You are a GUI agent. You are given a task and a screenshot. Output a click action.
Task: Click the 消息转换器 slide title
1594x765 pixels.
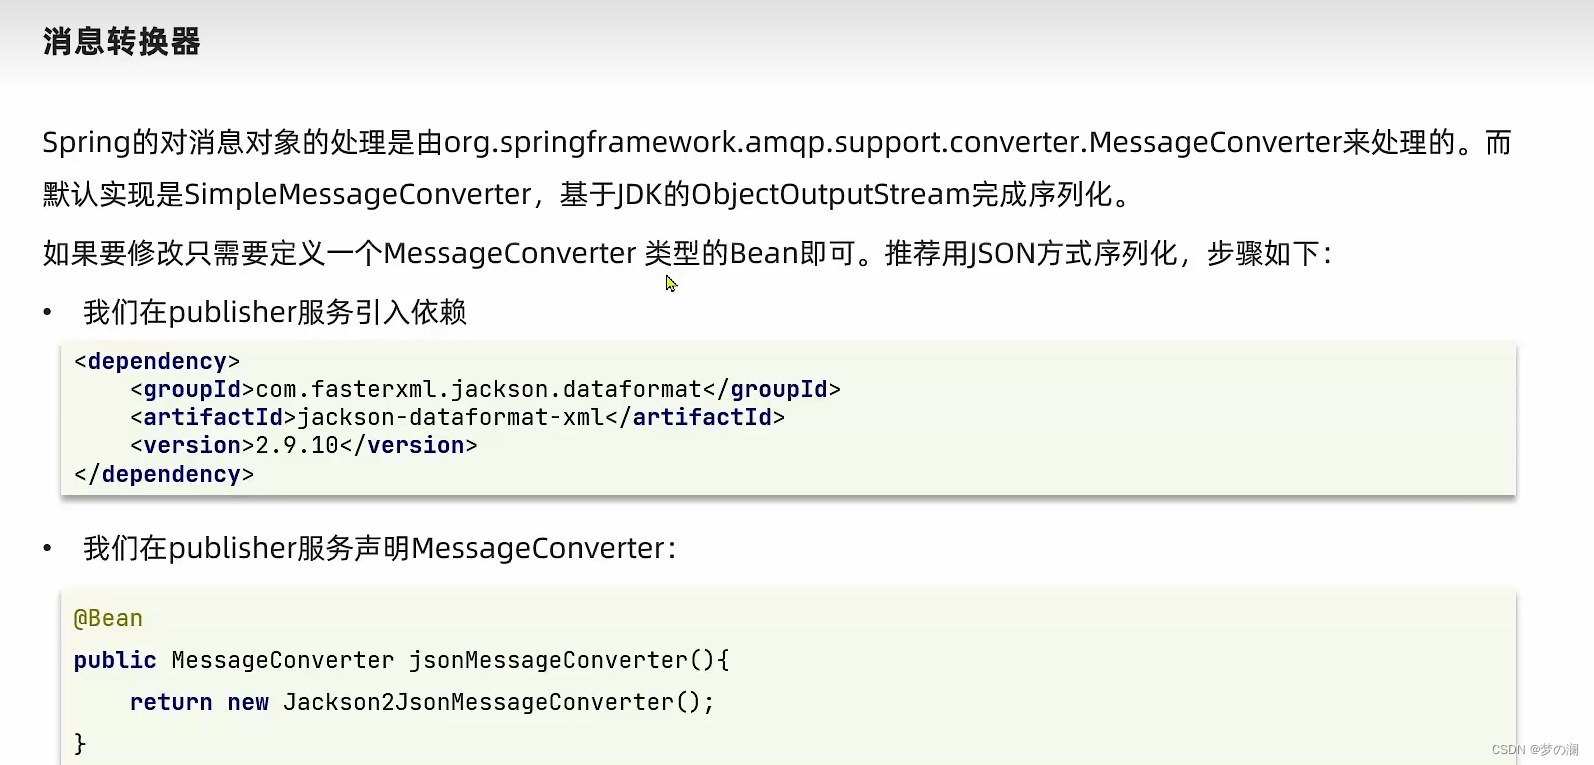click(122, 42)
